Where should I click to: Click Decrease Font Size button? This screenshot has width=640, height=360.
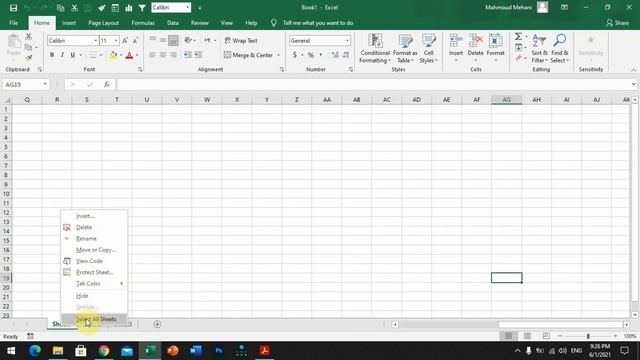[136, 40]
